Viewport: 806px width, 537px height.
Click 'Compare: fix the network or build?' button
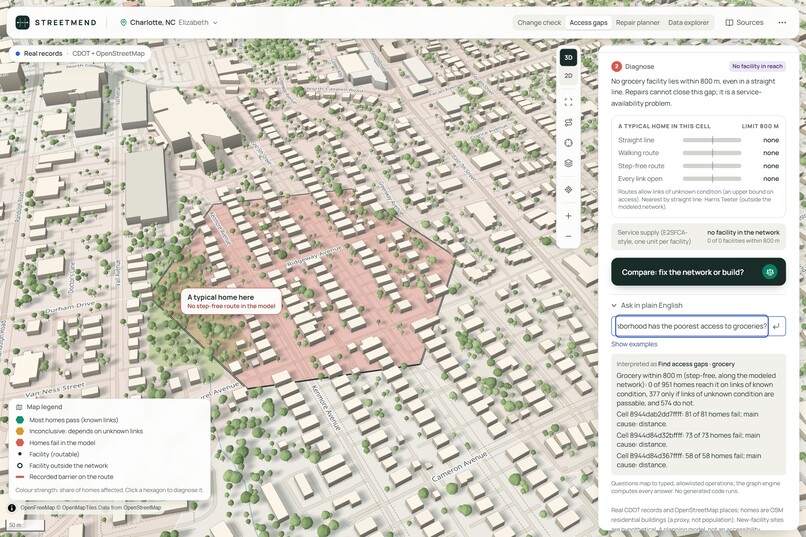click(698, 272)
